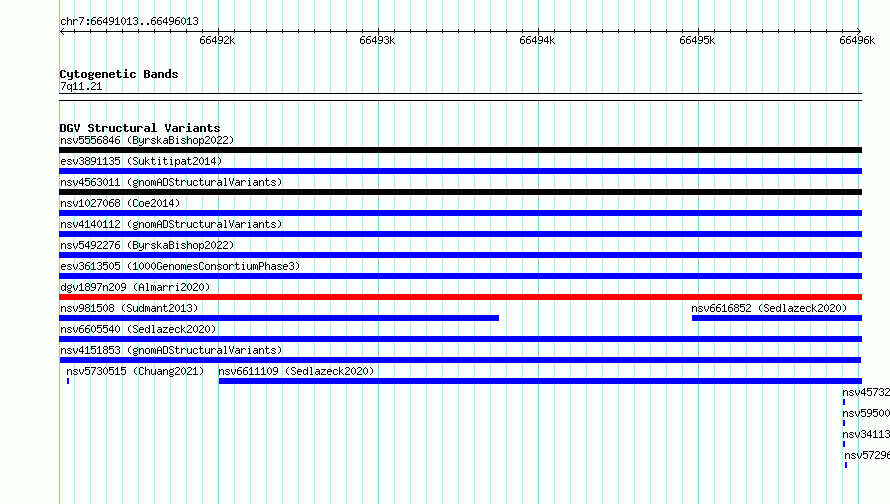
Task: Select the blue bar under nsv1027068
Action: [460, 213]
